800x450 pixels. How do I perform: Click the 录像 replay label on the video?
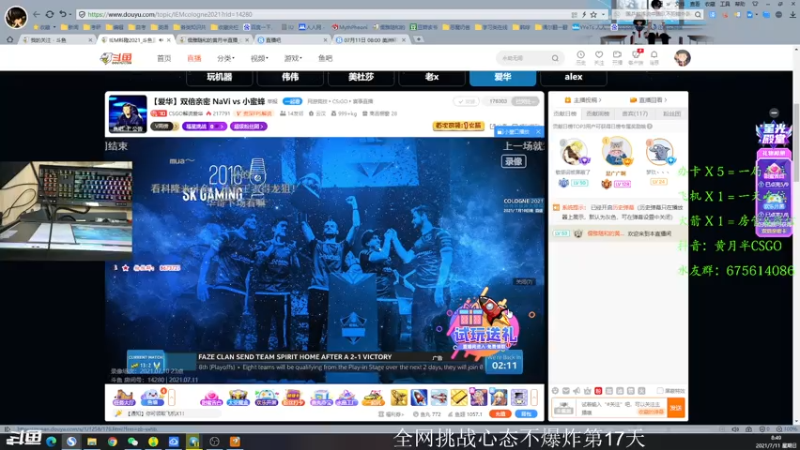click(x=514, y=161)
